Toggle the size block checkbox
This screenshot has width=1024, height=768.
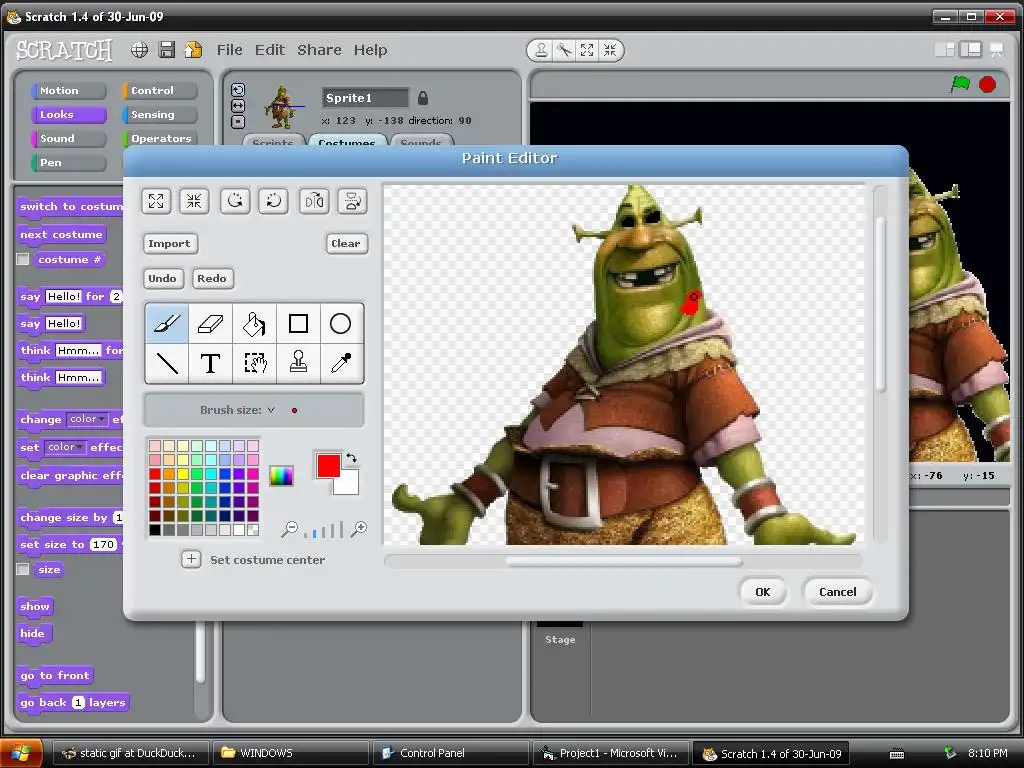coord(23,569)
